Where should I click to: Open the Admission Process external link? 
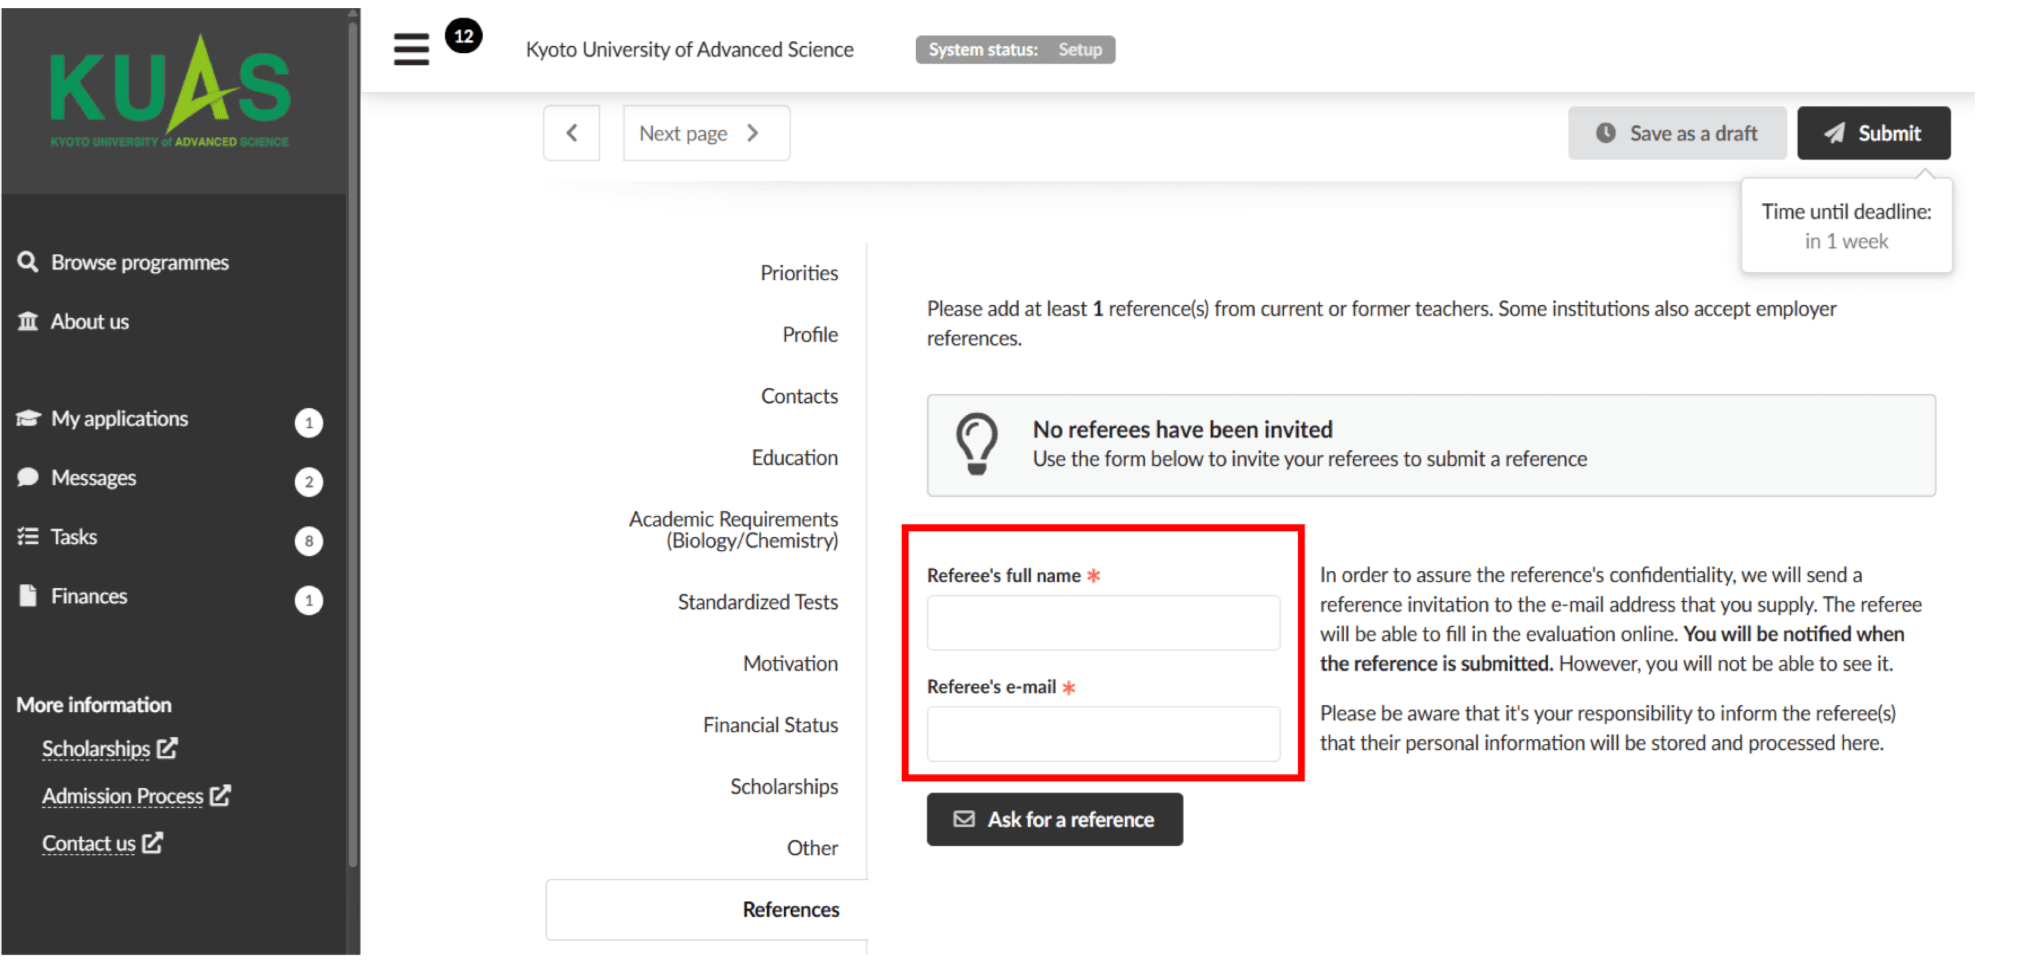[136, 795]
